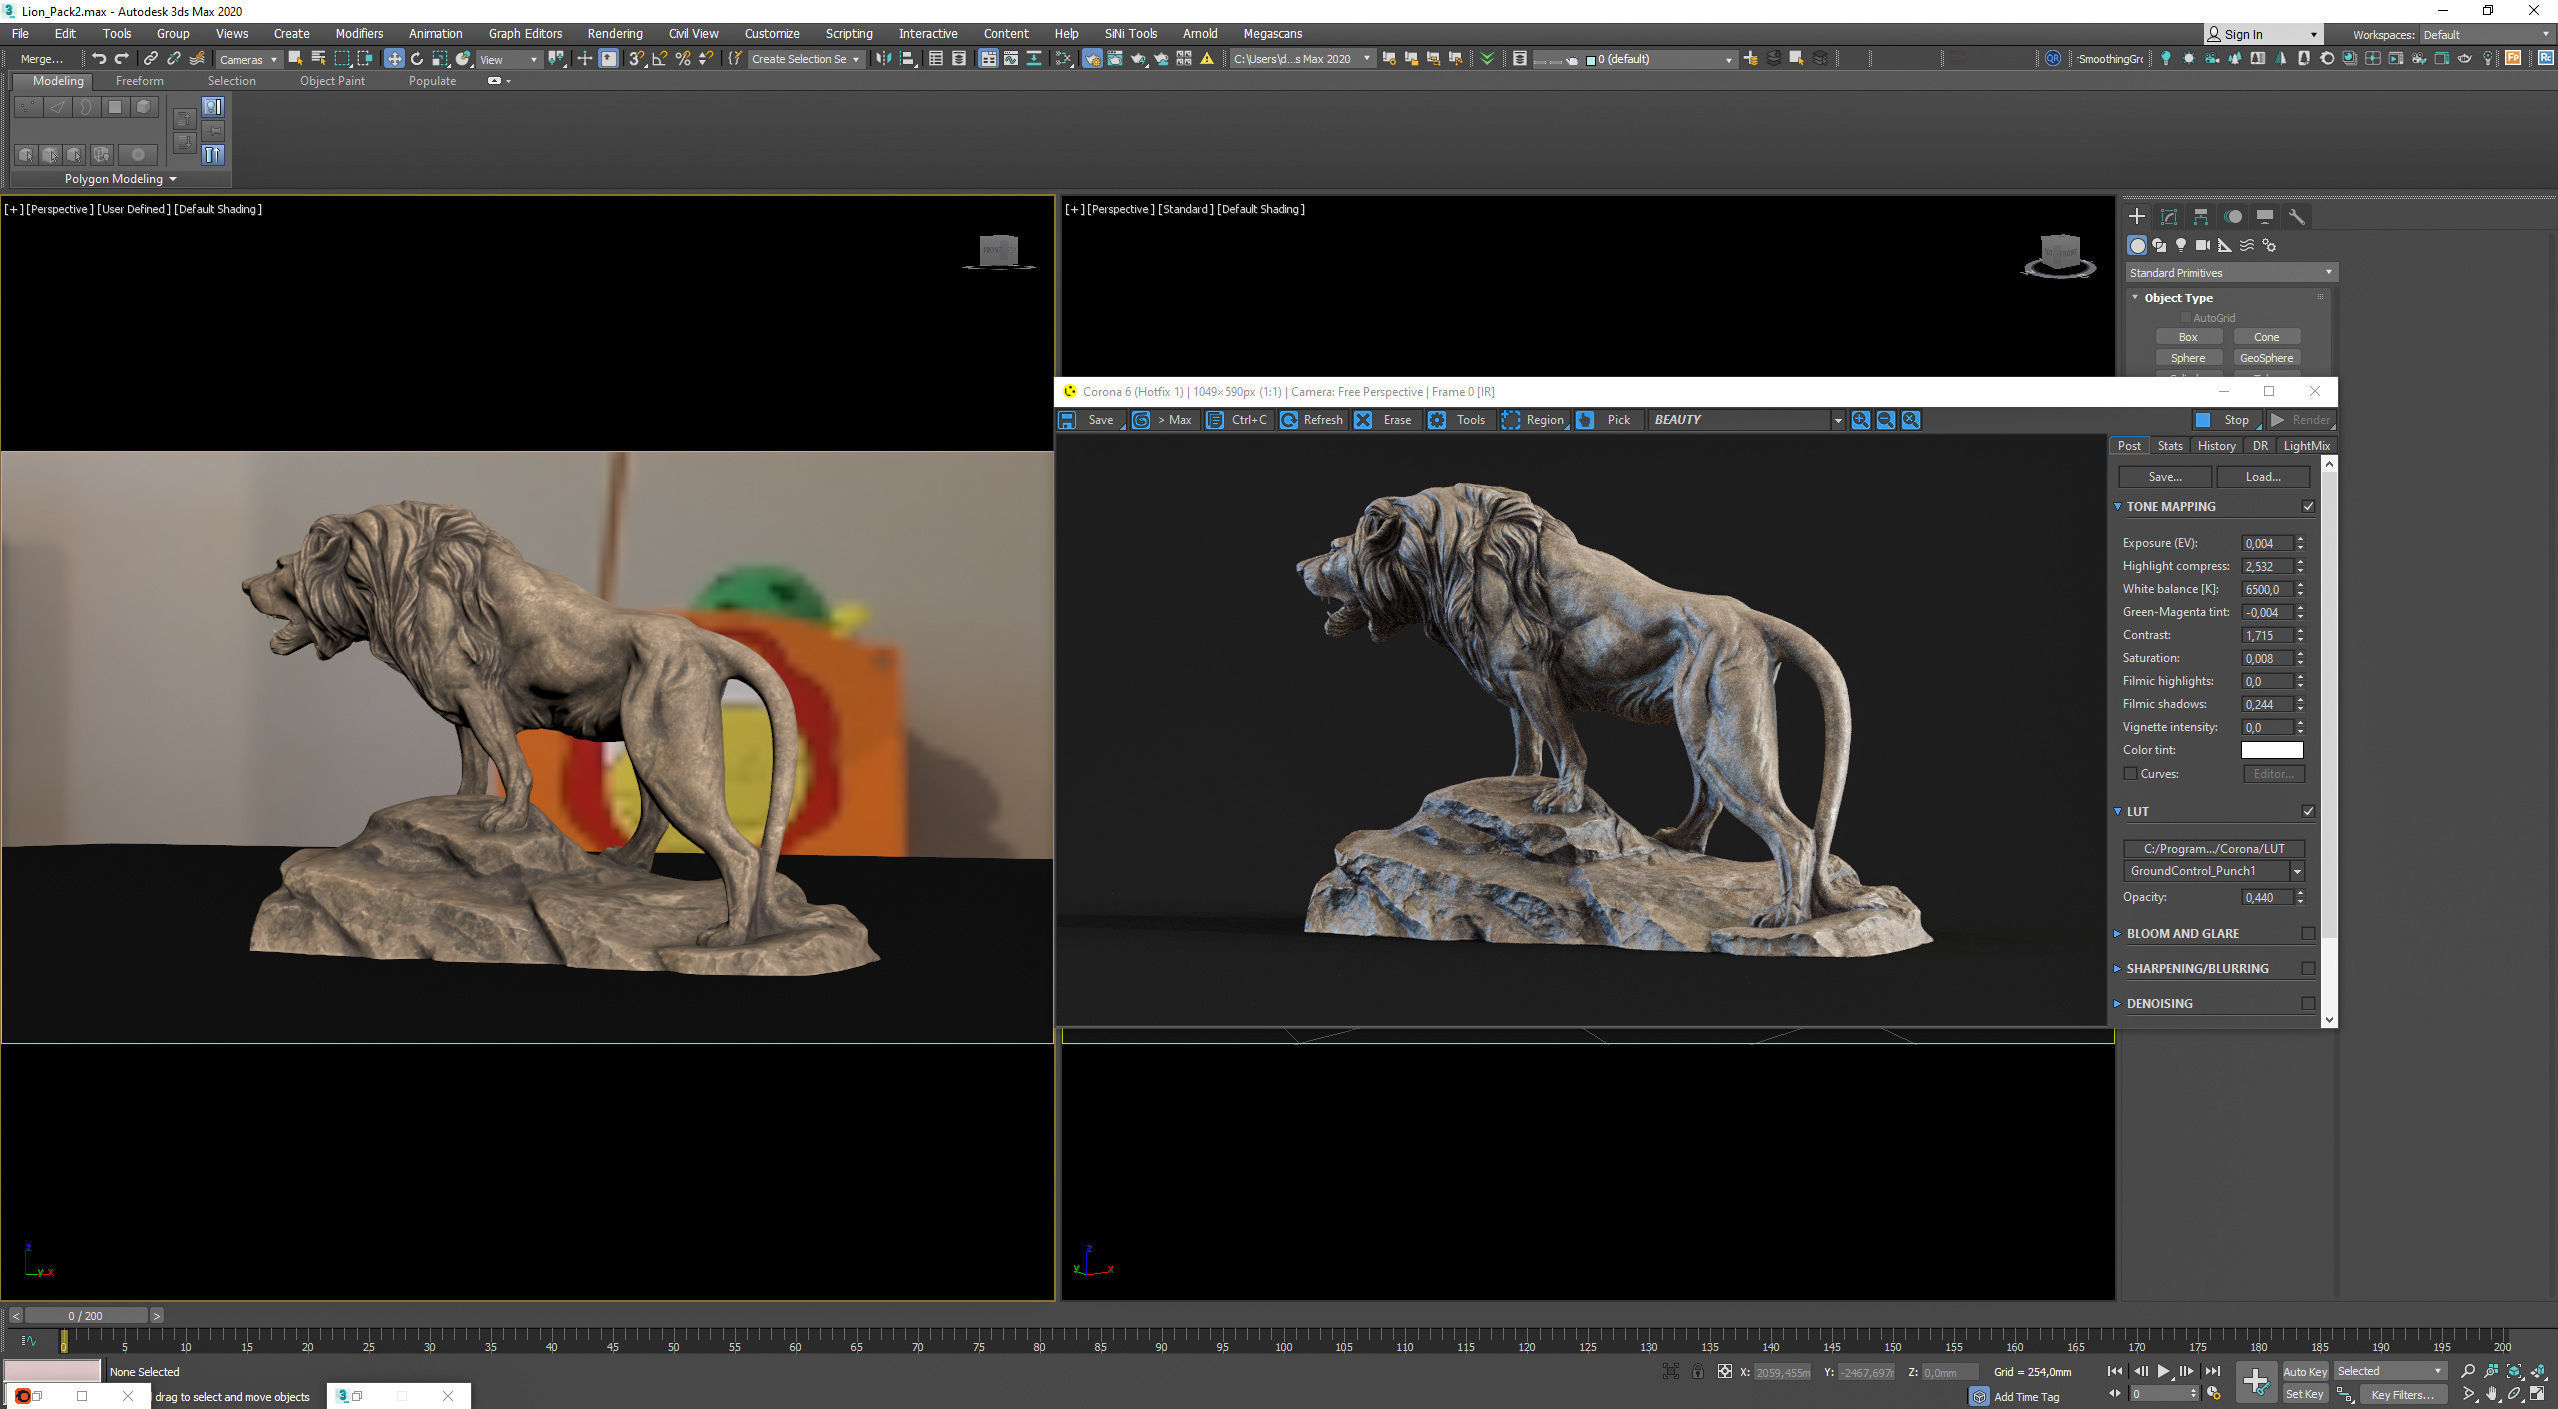Viewport: 2558px width, 1409px height.
Task: Toggle the Percent Snap icon
Action: click(x=683, y=59)
